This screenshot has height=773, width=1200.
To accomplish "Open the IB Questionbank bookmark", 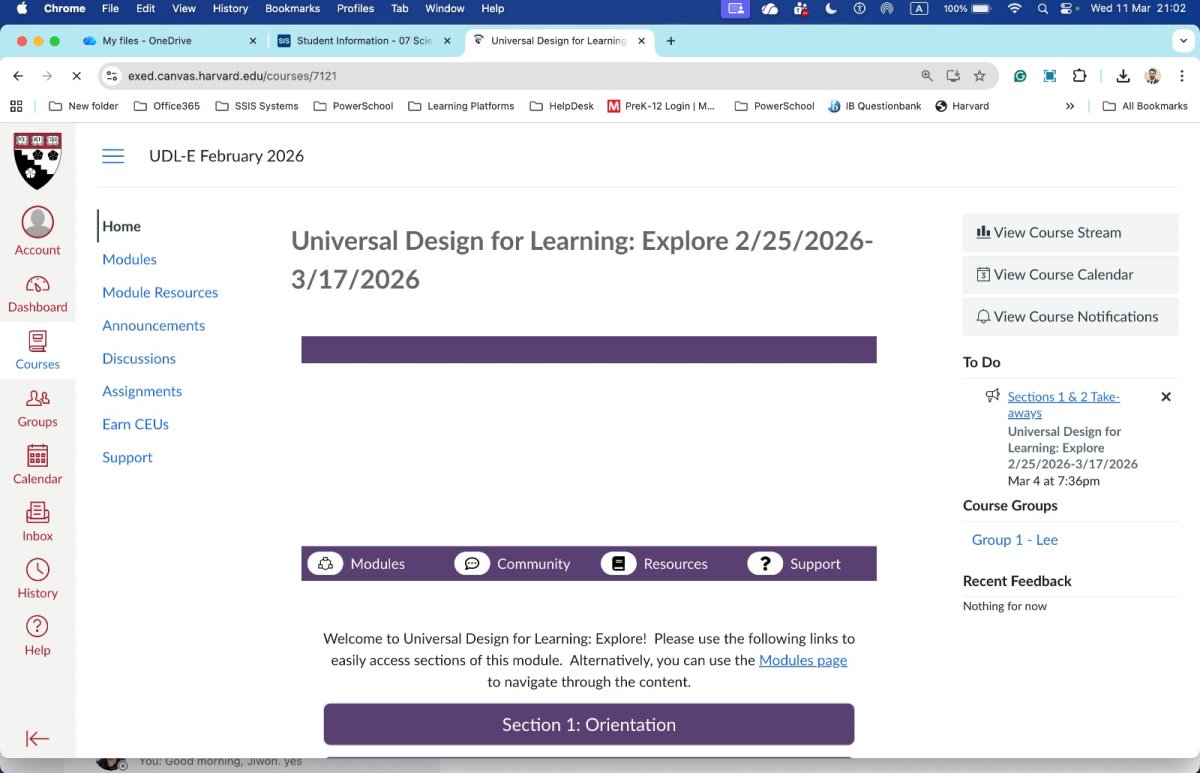I will tap(873, 106).
